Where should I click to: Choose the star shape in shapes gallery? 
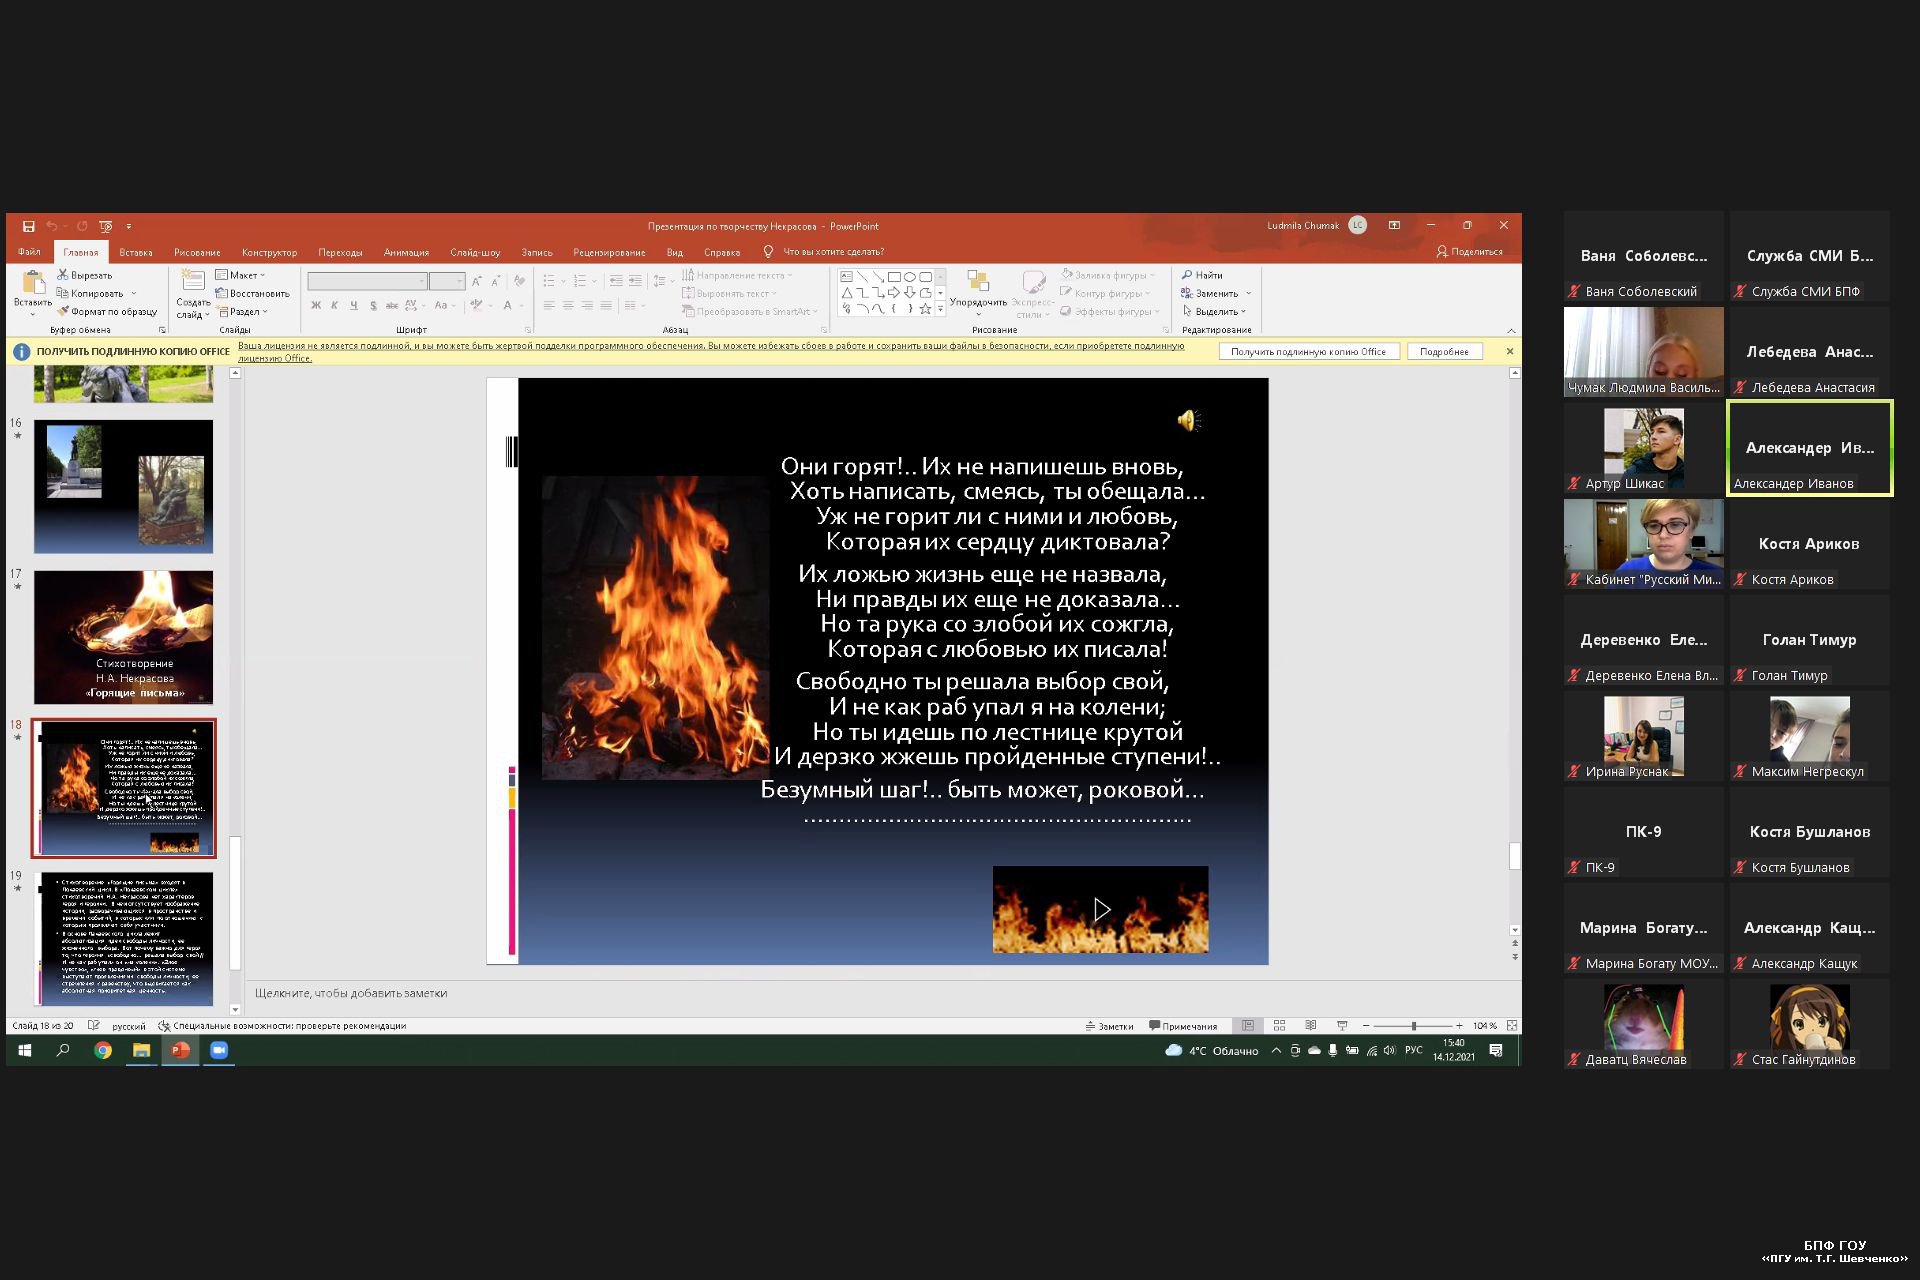[926, 309]
